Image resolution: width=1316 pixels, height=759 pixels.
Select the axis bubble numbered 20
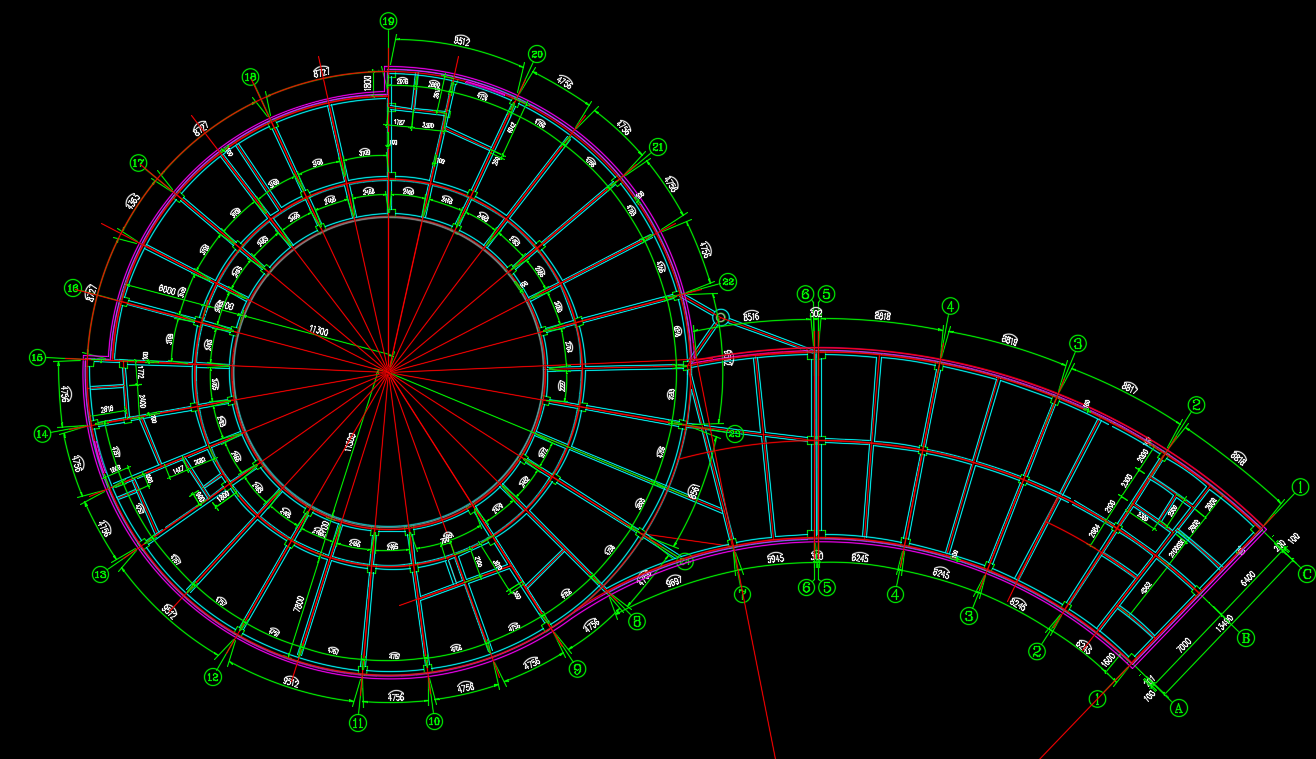[537, 54]
